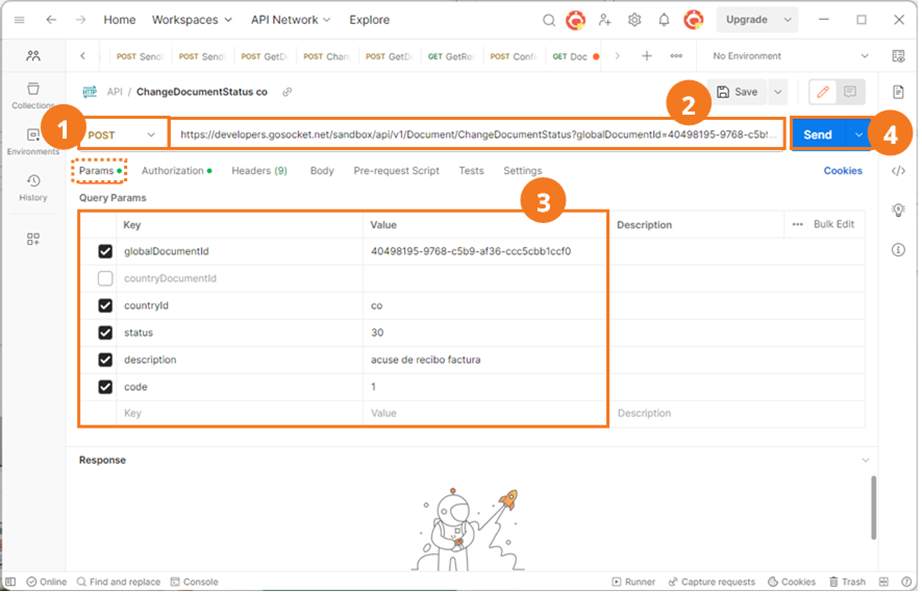Expand the Send button options arrow
The image size is (922, 592).
858,135
